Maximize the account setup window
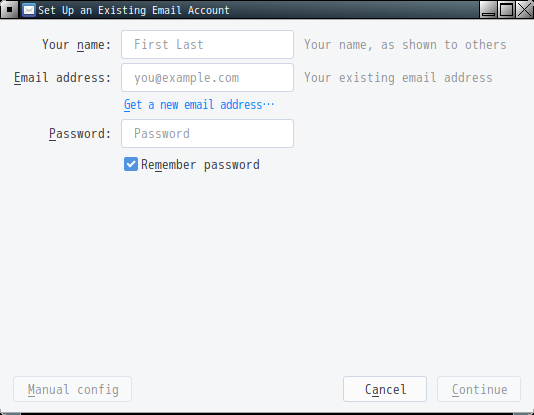This screenshot has width=534, height=415. click(506, 10)
